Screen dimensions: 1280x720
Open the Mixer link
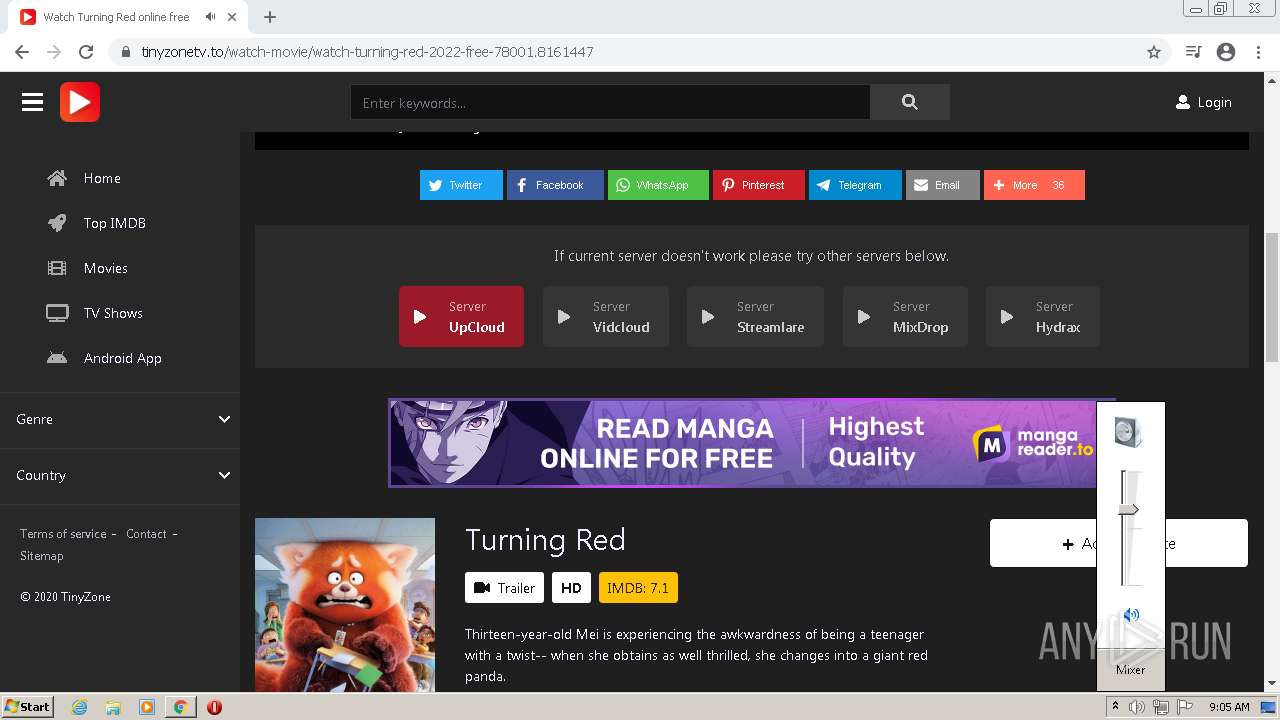pos(1130,670)
